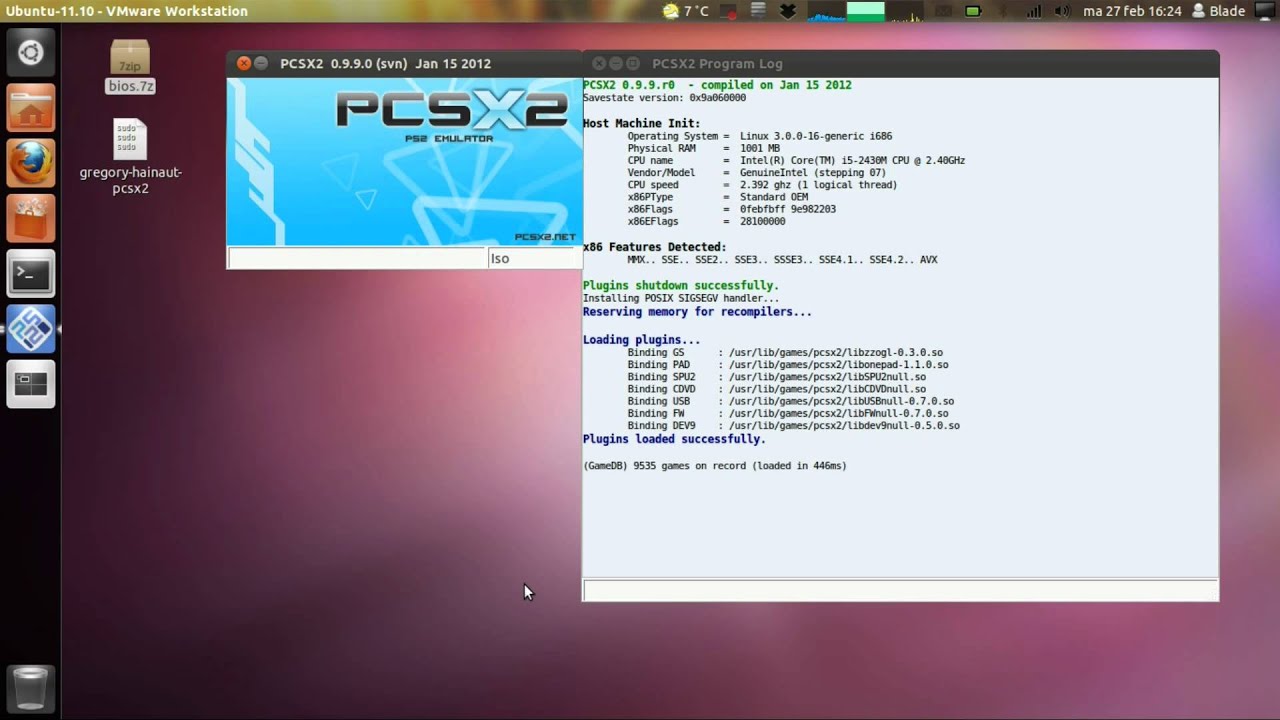The width and height of the screenshot is (1280, 720).
Task: Minimize the PCSX2 0.9.9.0 (svn) window
Action: tap(261, 63)
